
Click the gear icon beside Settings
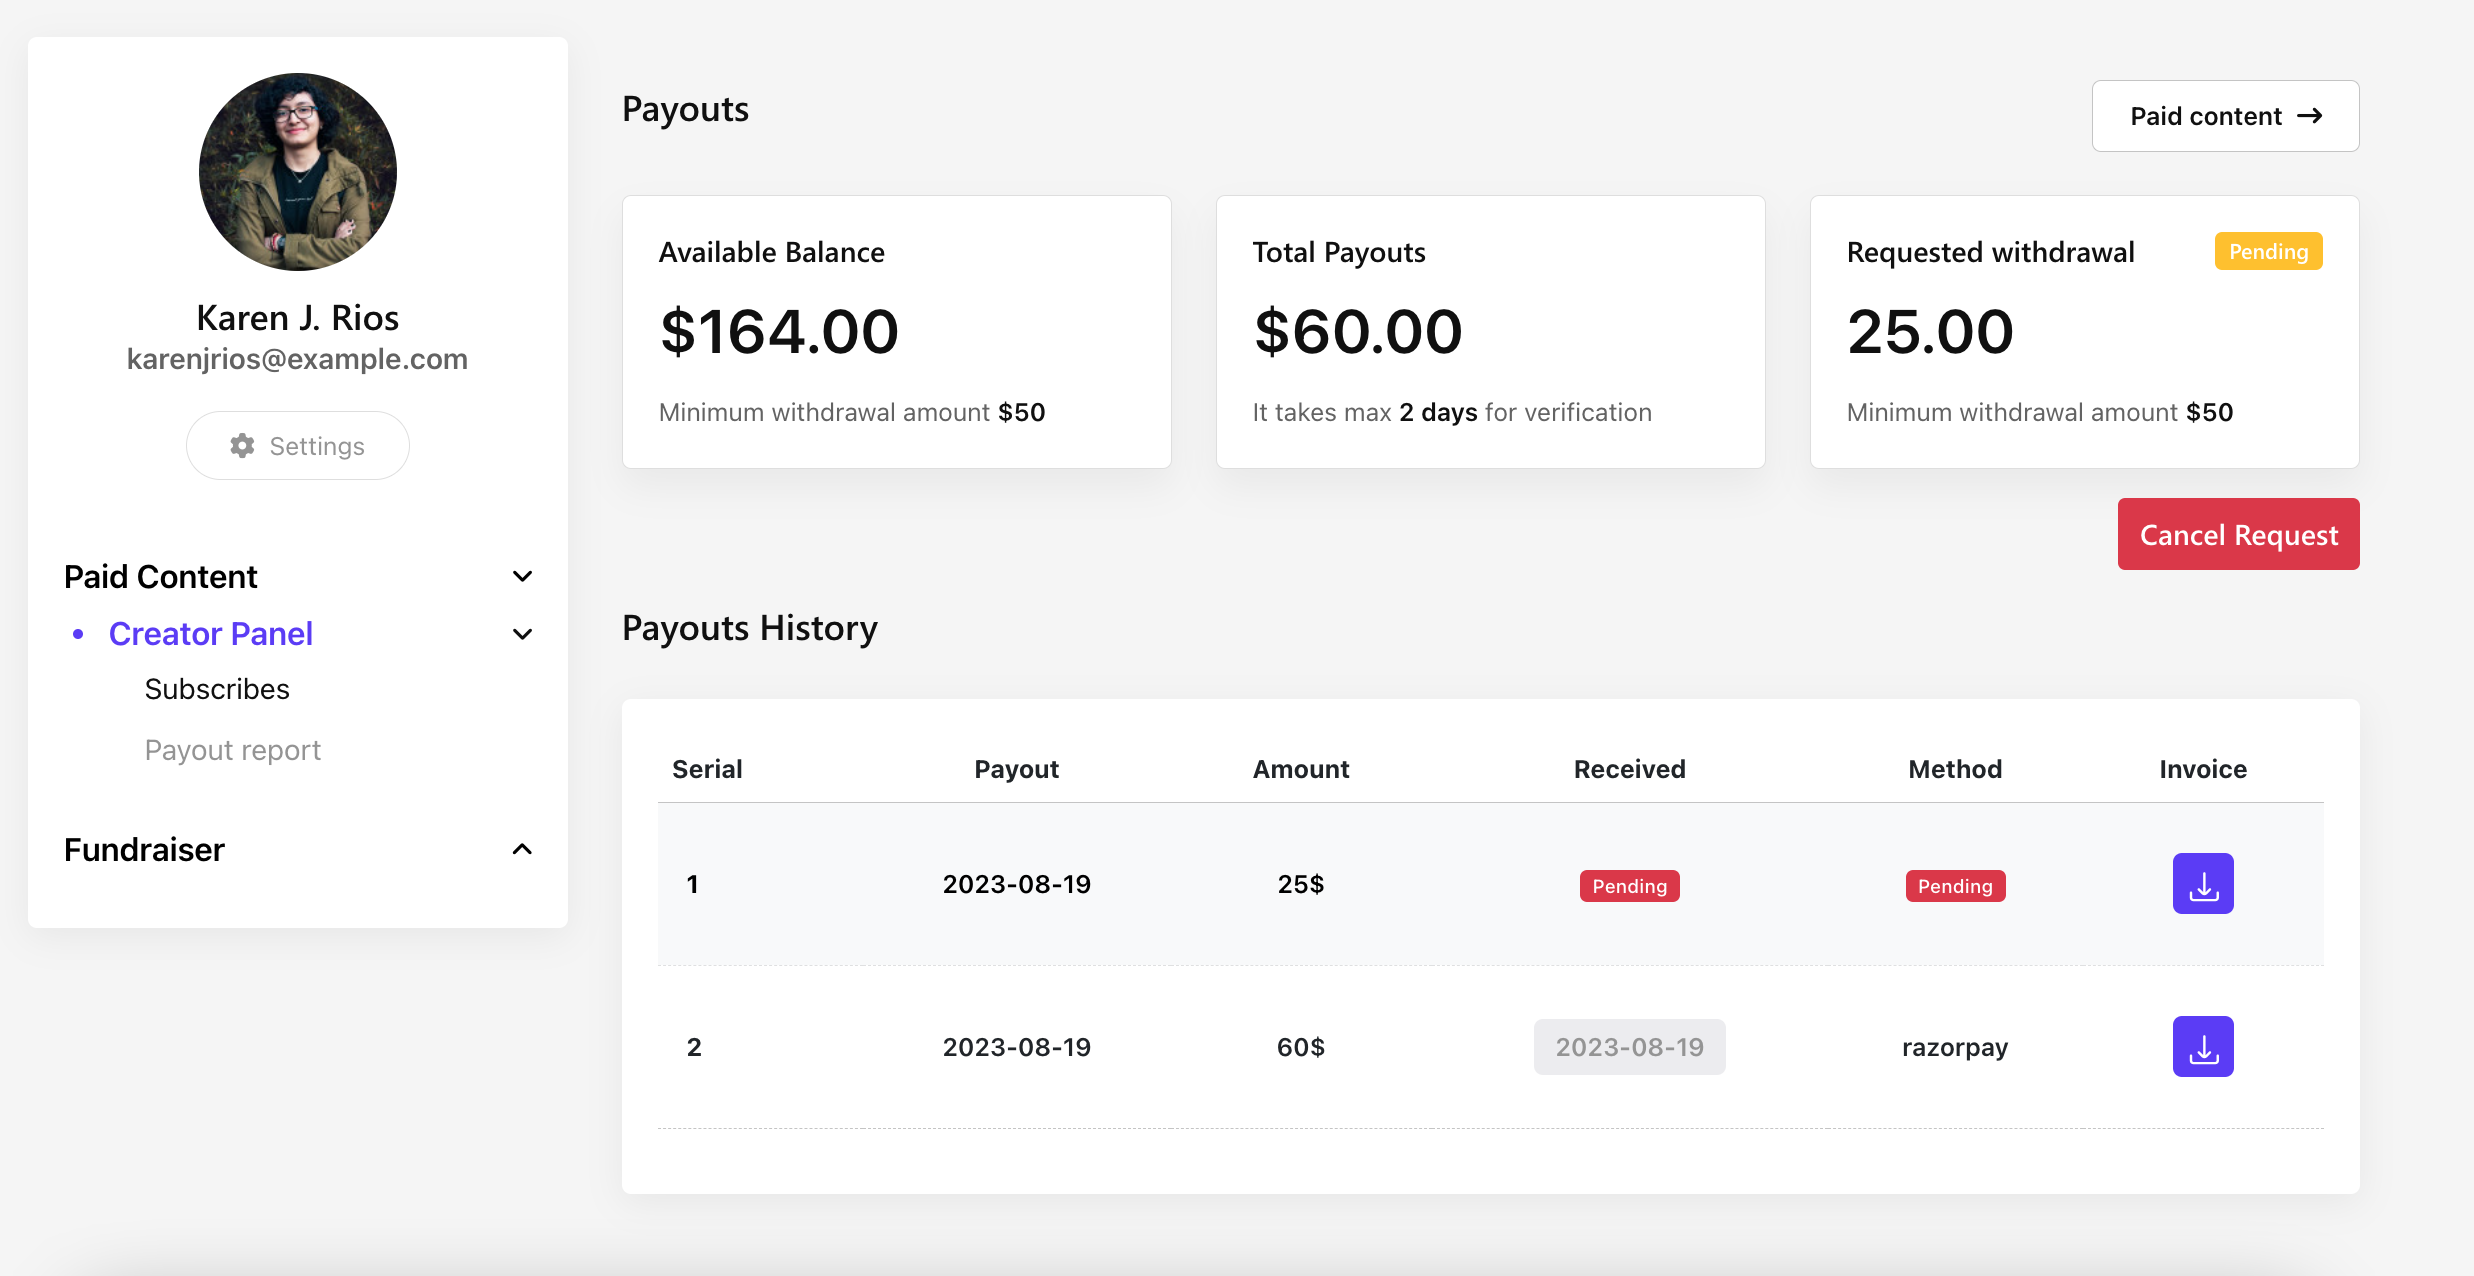point(242,446)
